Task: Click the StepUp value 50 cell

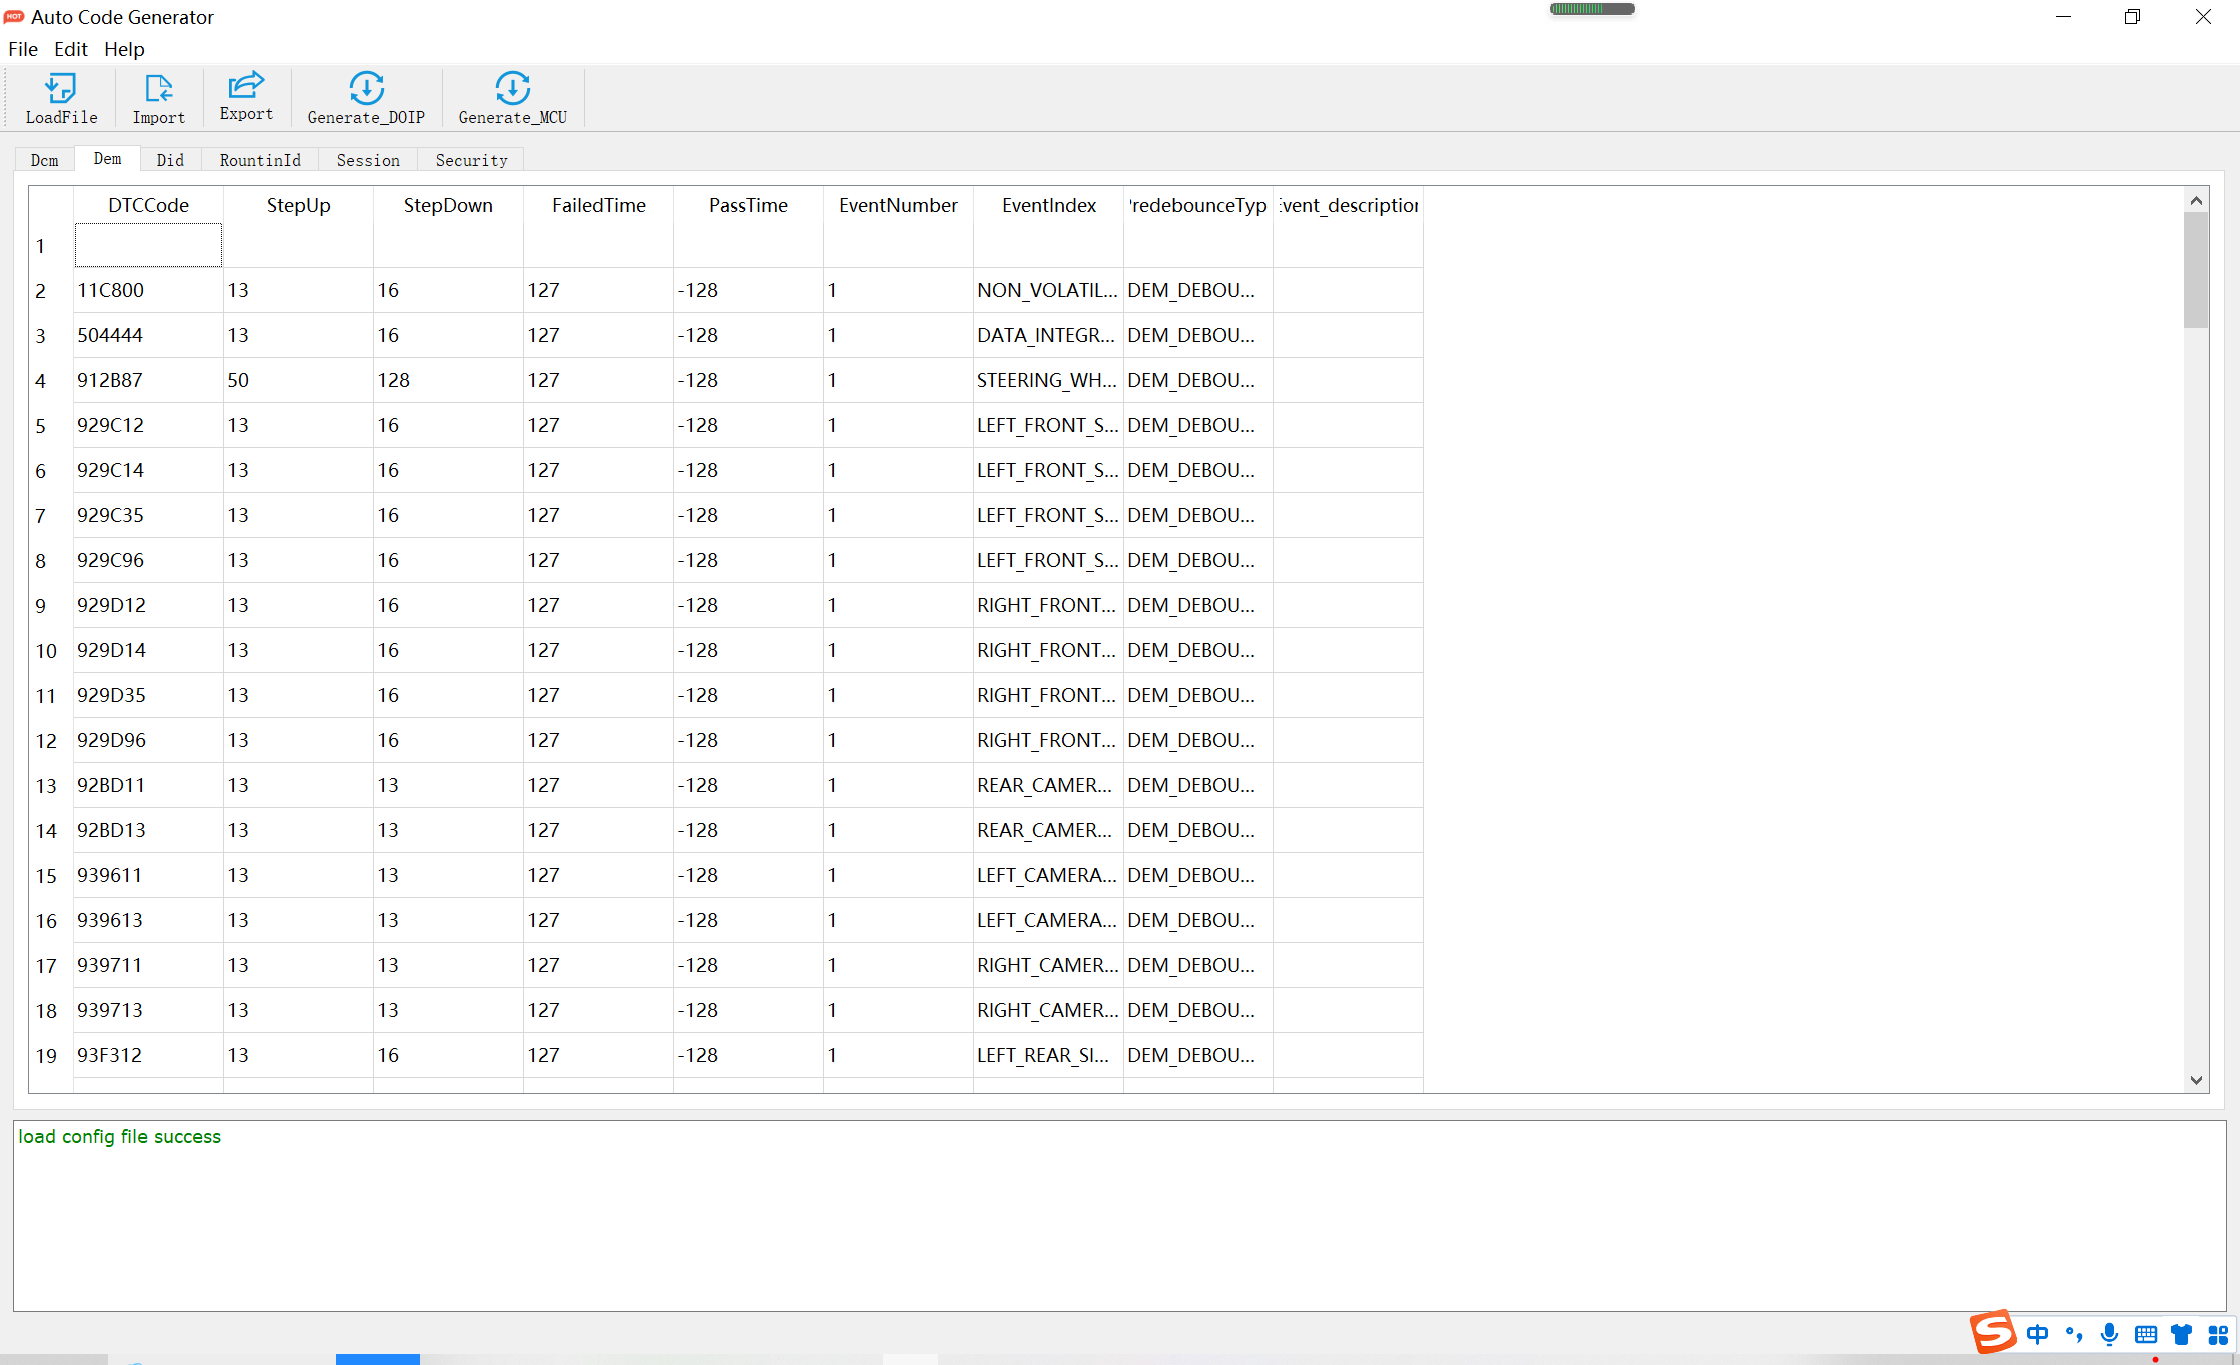Action: [298, 380]
